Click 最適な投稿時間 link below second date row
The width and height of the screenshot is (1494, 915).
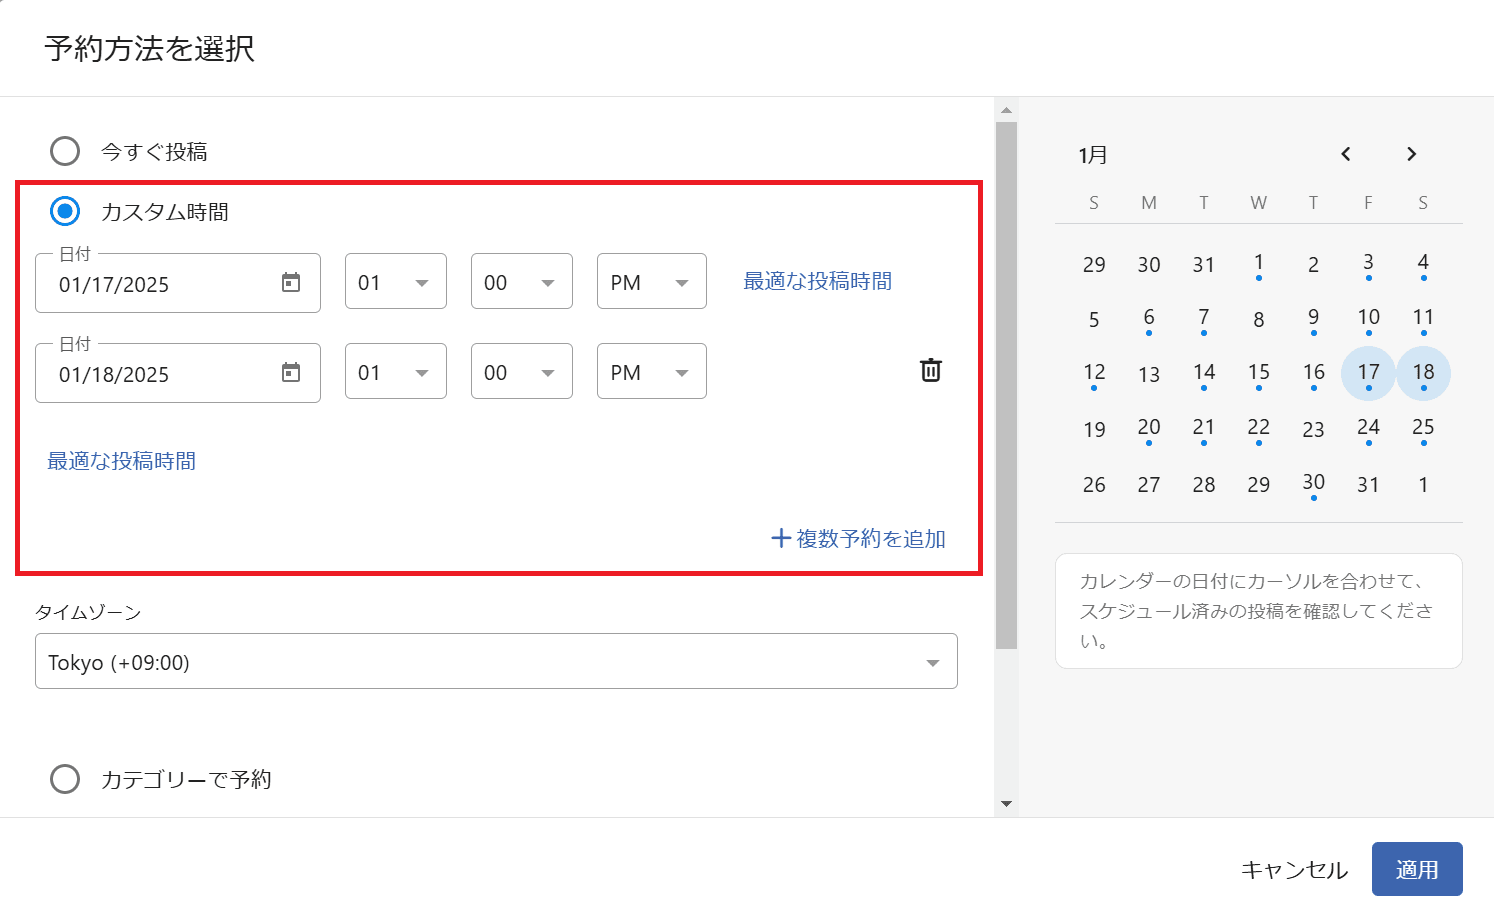[122, 461]
